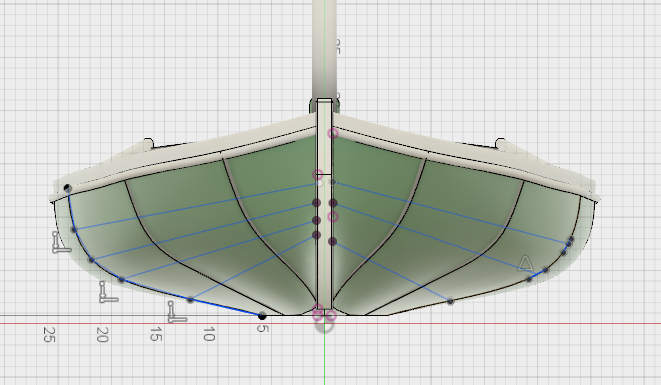Viewport: 661px width, 385px height.
Task: Select the black spline endpoint above the 5 label
Action: point(262,316)
